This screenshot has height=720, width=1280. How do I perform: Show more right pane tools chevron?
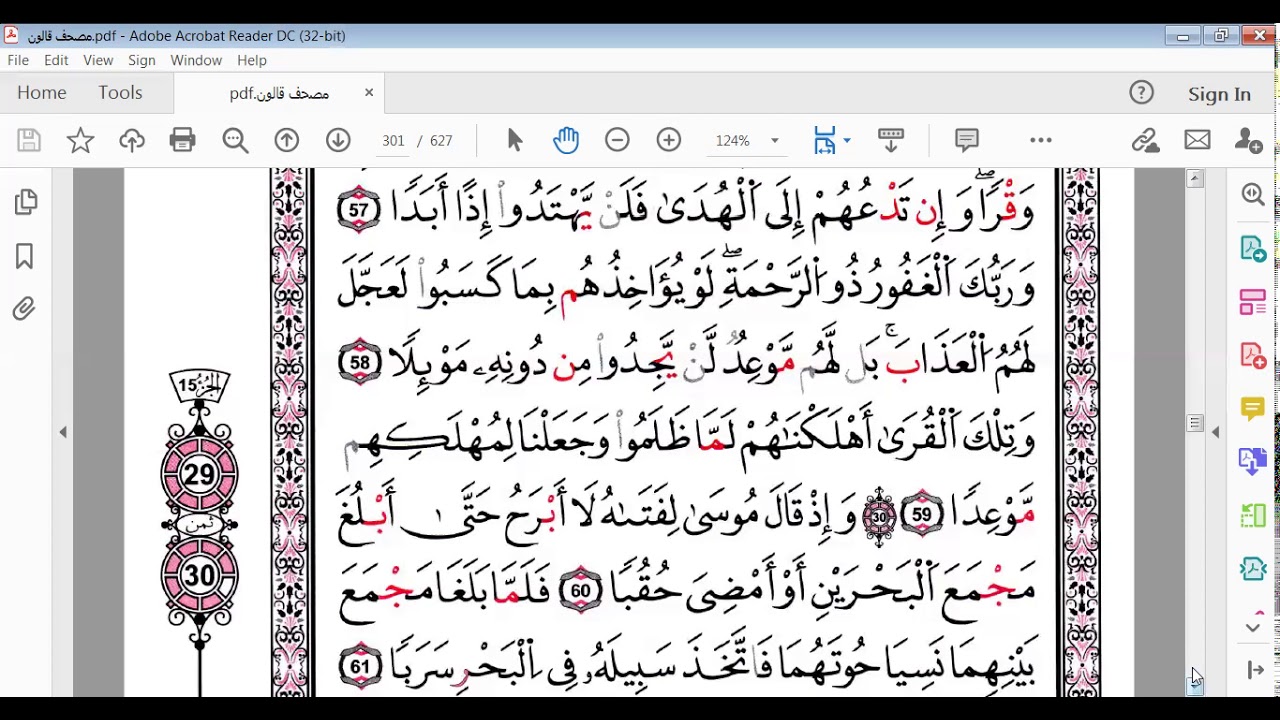coord(1253,627)
